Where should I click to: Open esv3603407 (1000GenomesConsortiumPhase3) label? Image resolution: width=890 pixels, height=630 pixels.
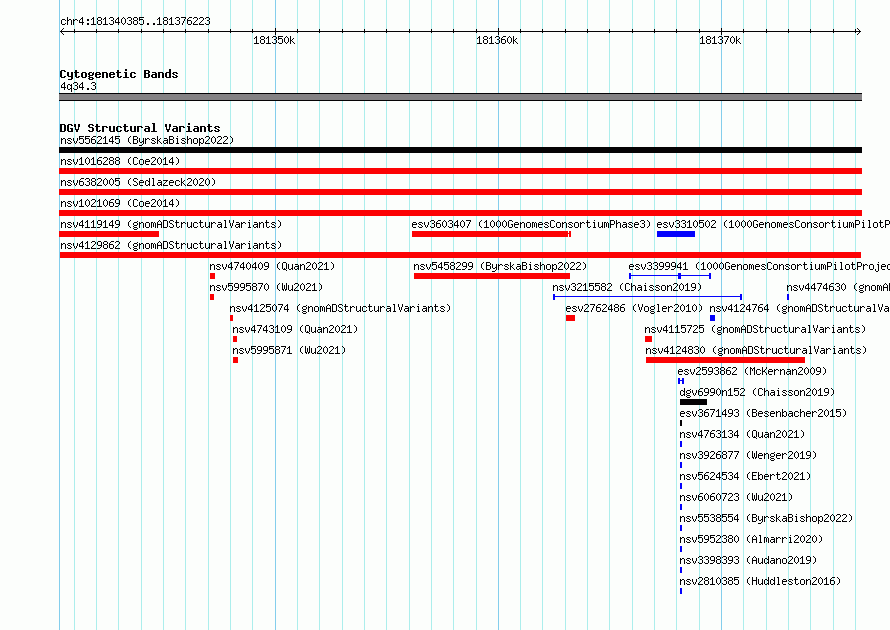(x=531, y=224)
